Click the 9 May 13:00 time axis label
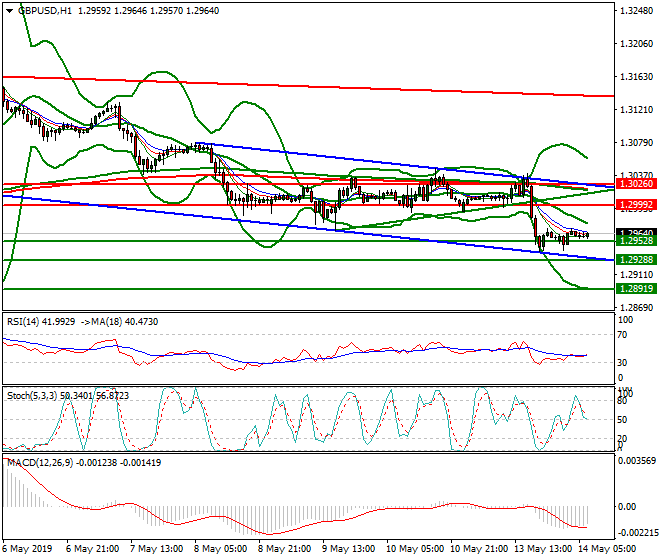Image resolution: width=660 pixels, height=560 pixels. pyautogui.click(x=348, y=549)
